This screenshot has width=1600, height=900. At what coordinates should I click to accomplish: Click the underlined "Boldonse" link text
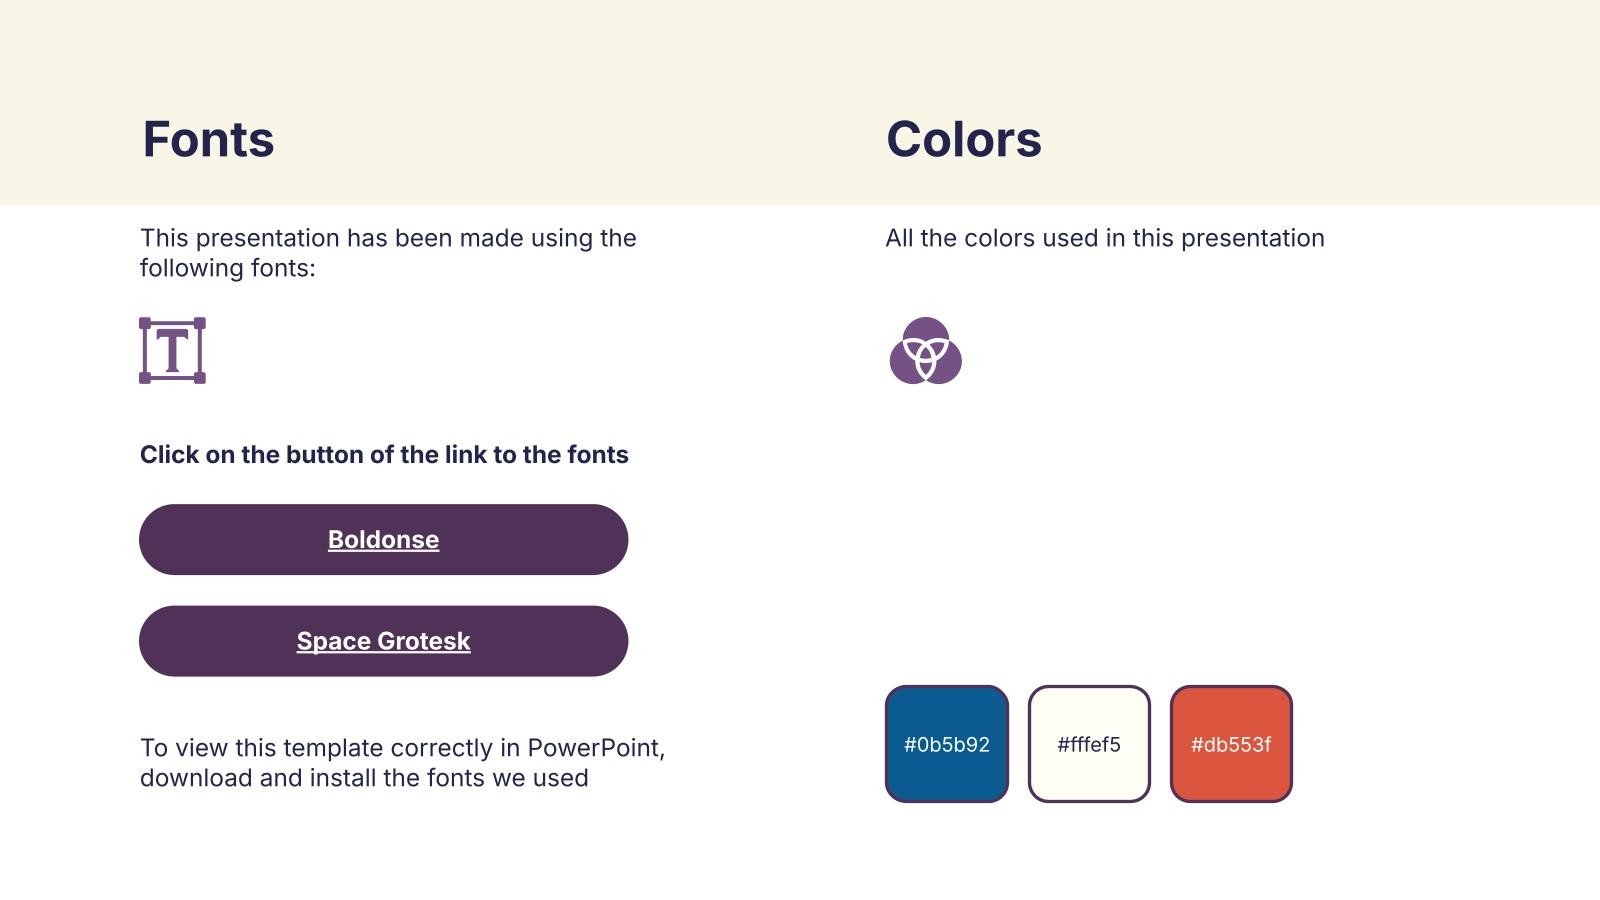pos(383,540)
